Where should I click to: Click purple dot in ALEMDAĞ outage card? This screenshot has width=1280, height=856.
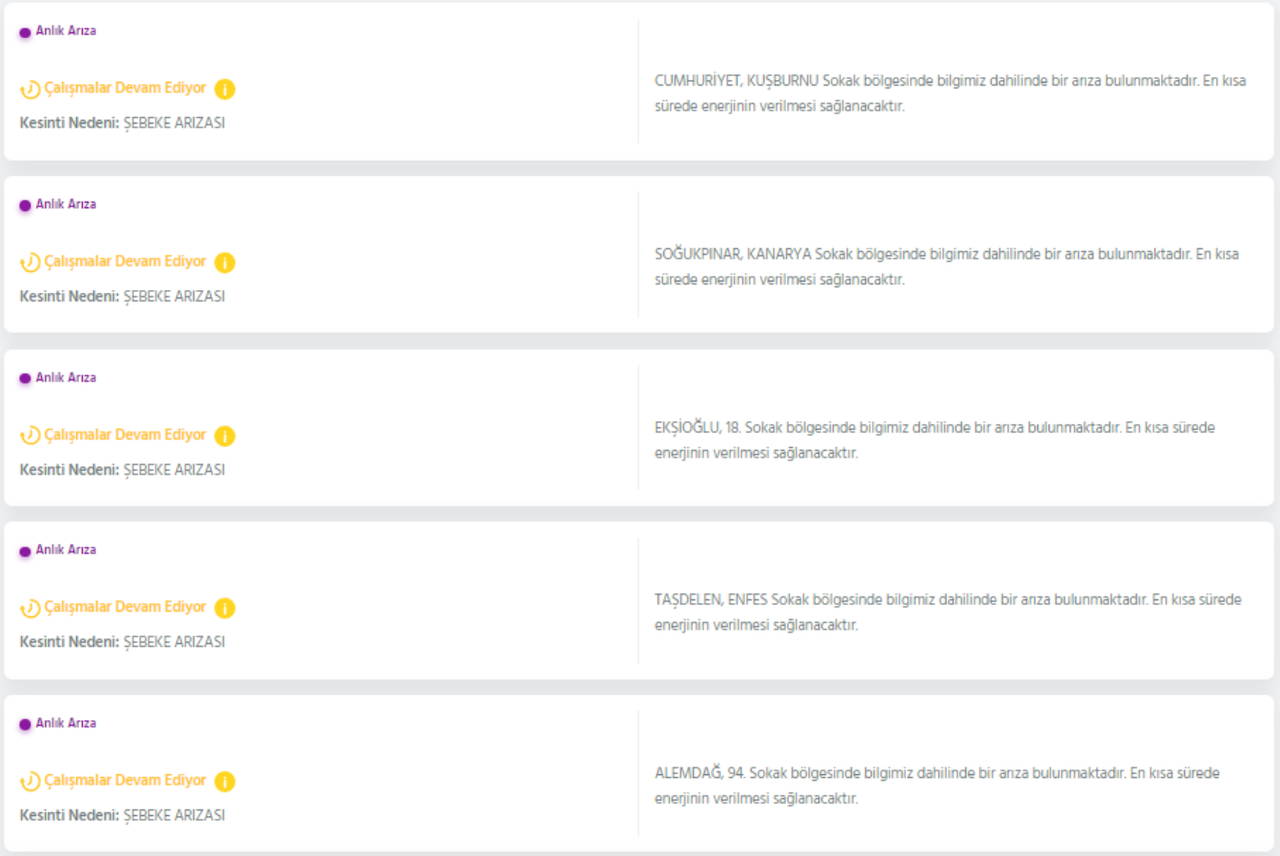pos(25,724)
